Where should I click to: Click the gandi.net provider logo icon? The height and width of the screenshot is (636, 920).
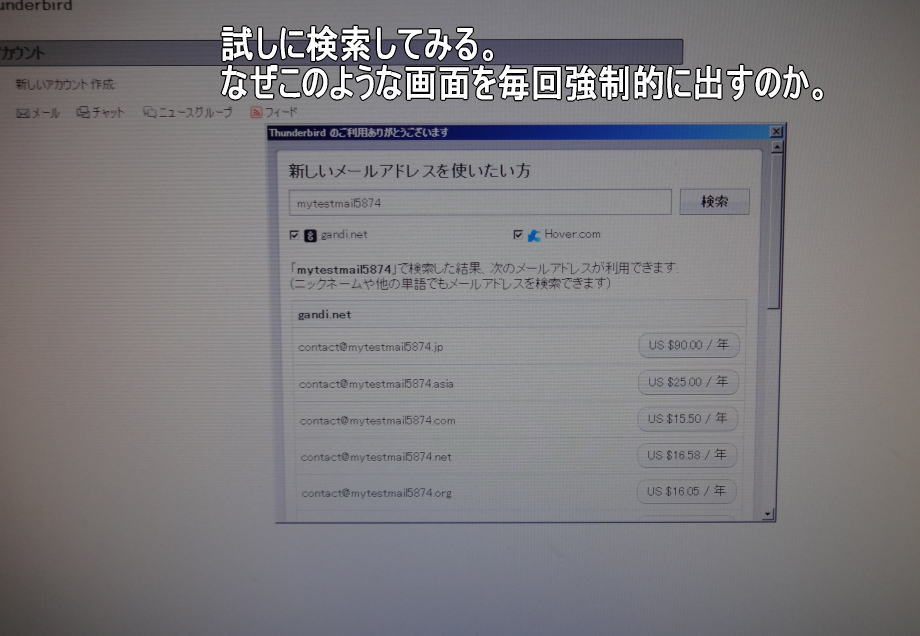310,236
